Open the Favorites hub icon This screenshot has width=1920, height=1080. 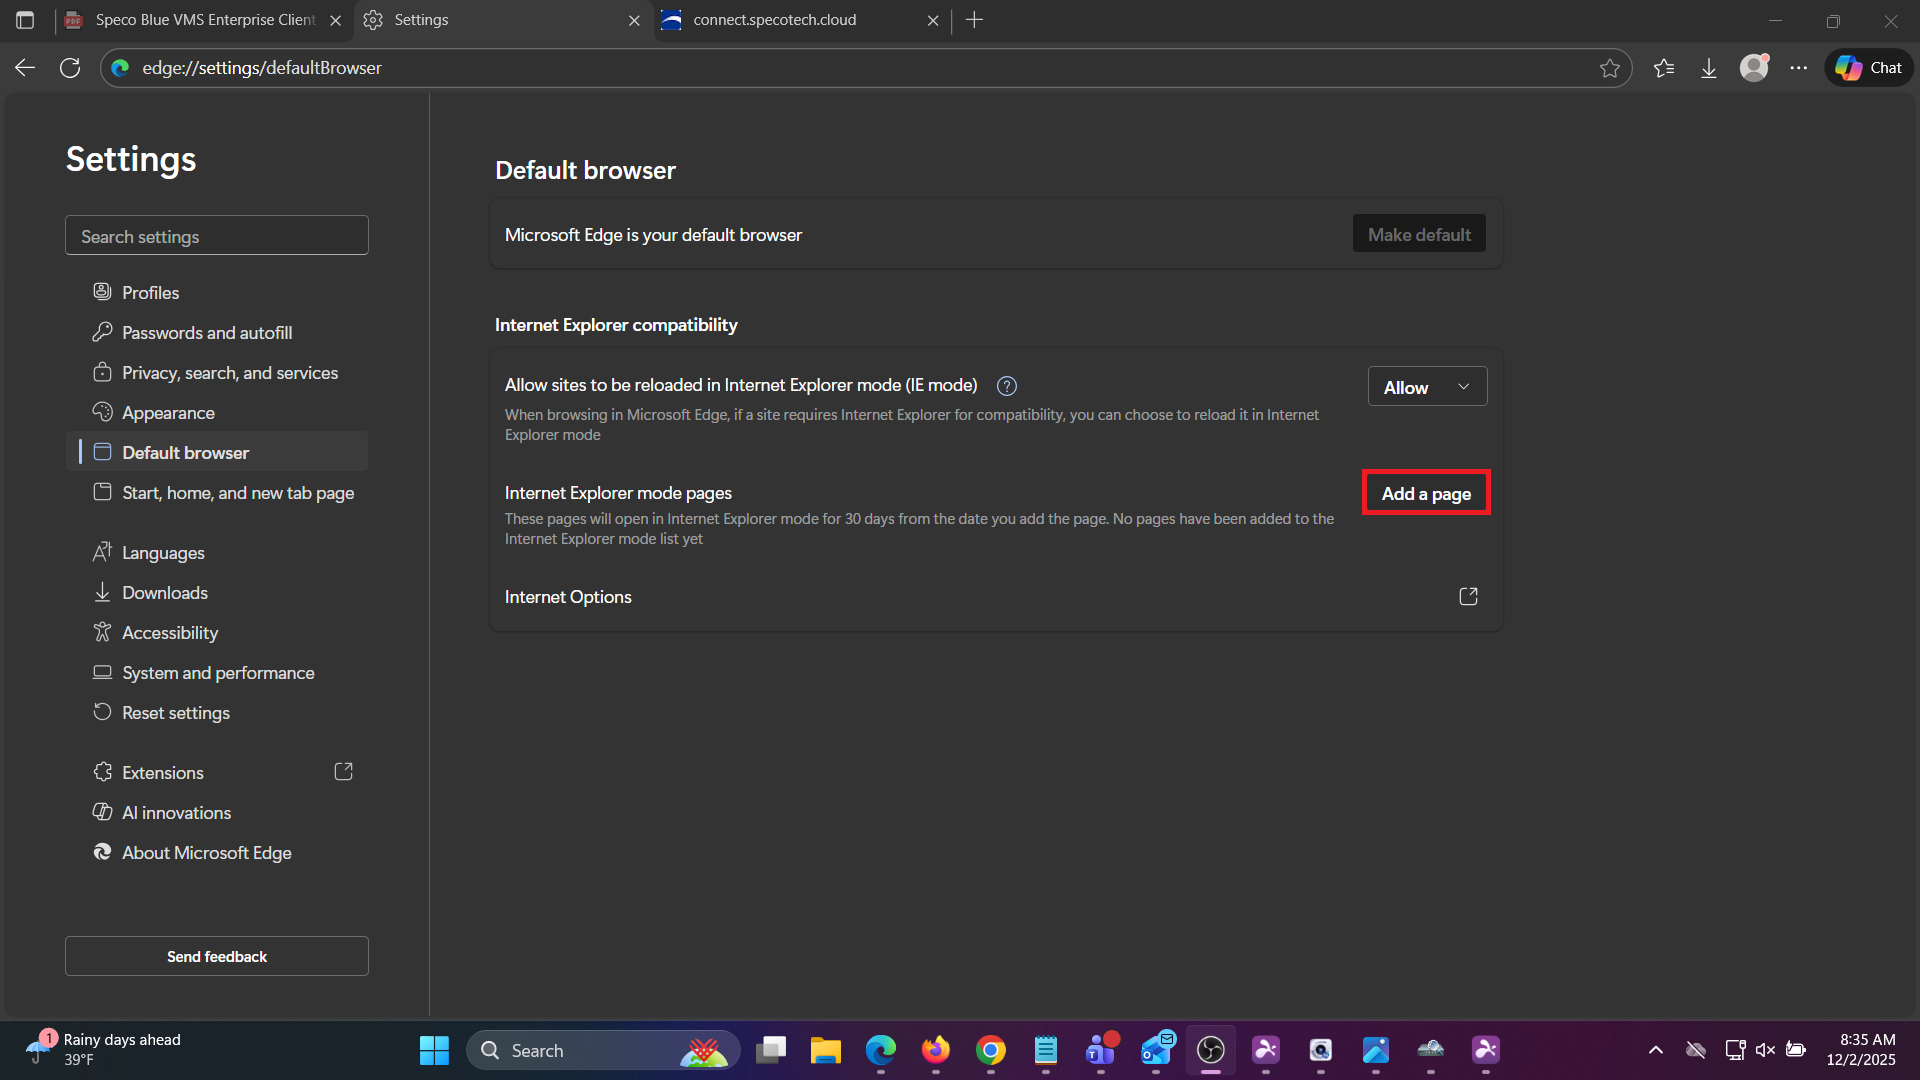coord(1664,68)
